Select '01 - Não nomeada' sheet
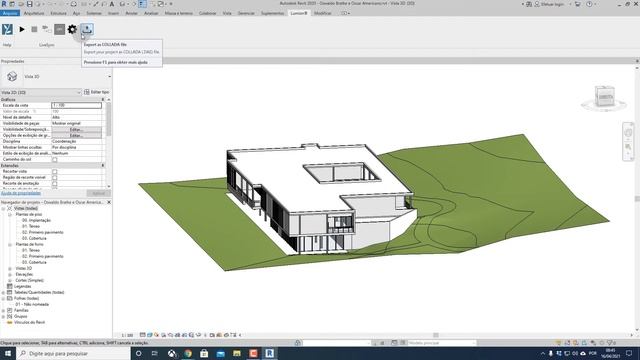Screen dimensions: 640x360 (x=32, y=304)
